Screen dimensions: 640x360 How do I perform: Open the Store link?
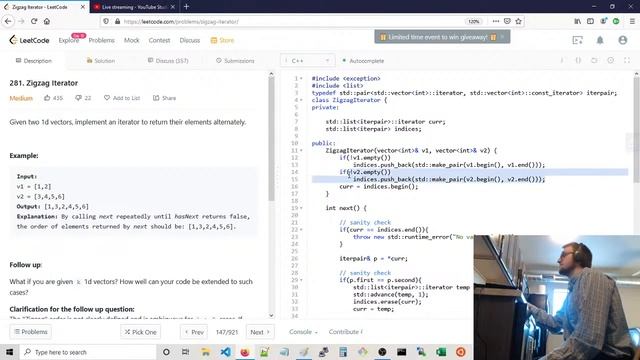222,40
